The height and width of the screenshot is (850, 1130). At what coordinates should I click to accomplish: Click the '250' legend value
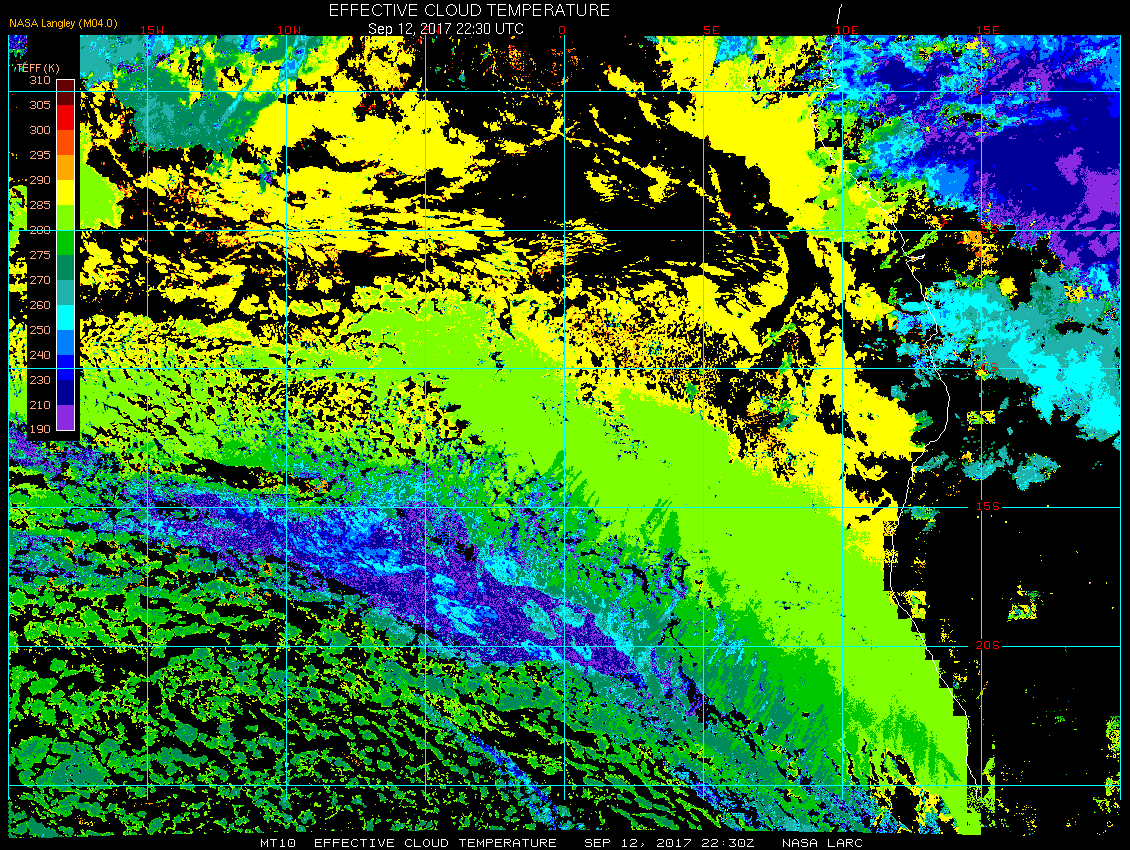click(x=40, y=329)
